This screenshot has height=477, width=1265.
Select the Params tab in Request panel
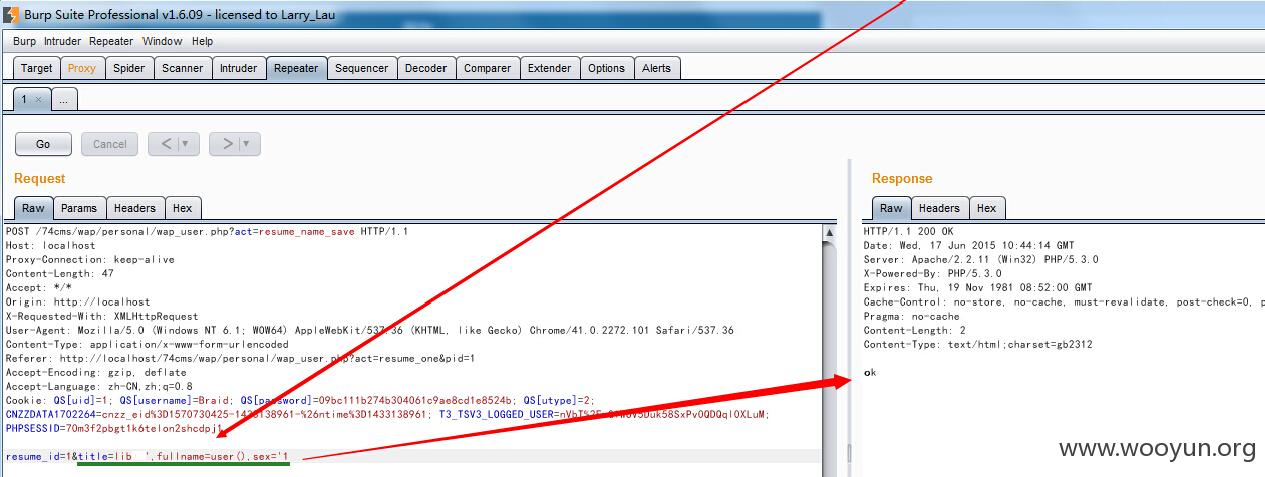[x=79, y=208]
